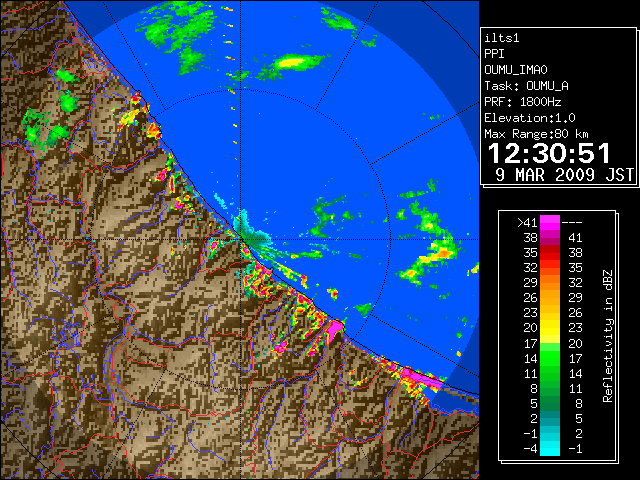Screen dimensions: 640x480
Task: Pick the dark green 5–8 dBZ swatch
Action: point(550,403)
